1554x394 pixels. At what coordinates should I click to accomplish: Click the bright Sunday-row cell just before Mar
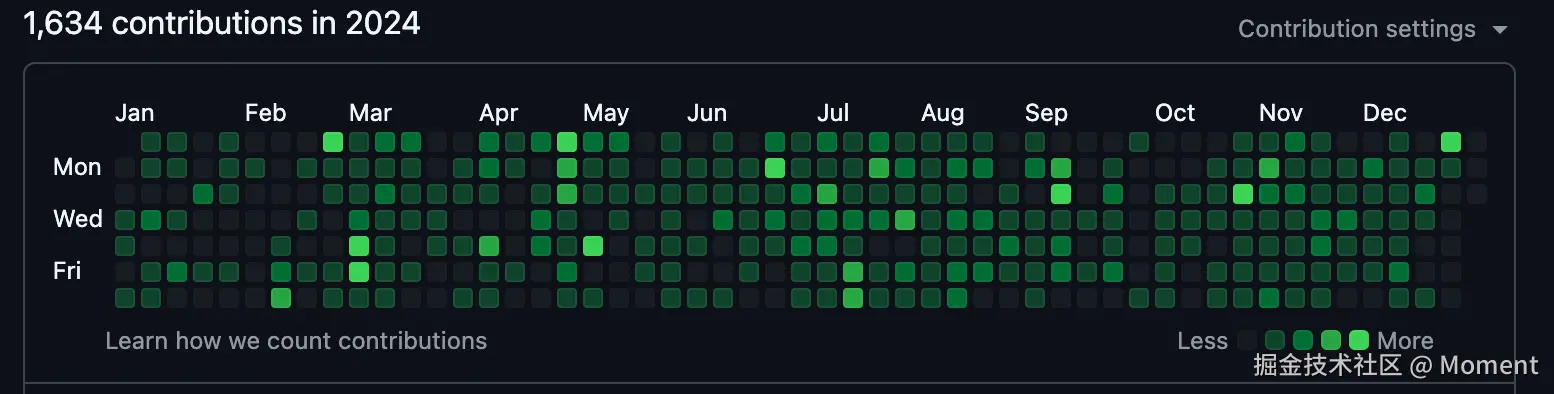[x=333, y=142]
